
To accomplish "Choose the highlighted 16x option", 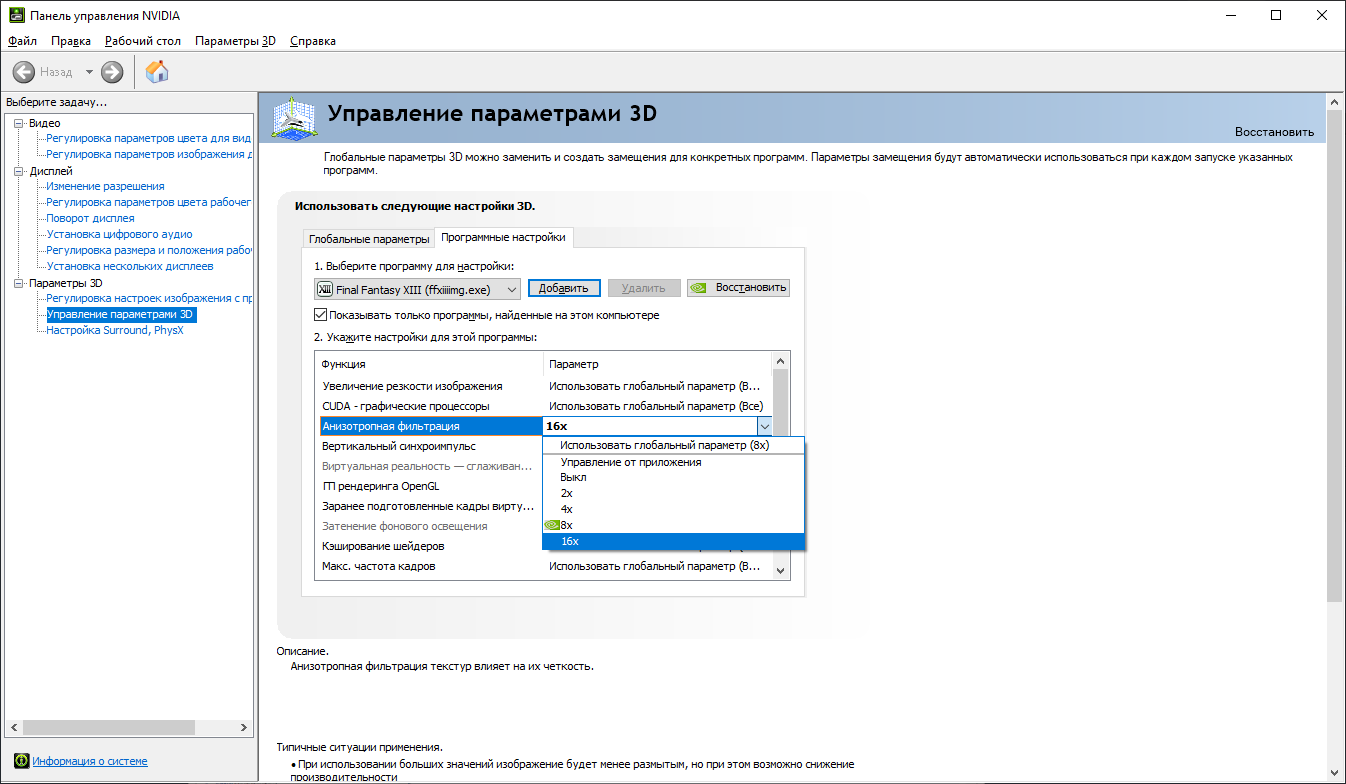I will click(x=673, y=542).
